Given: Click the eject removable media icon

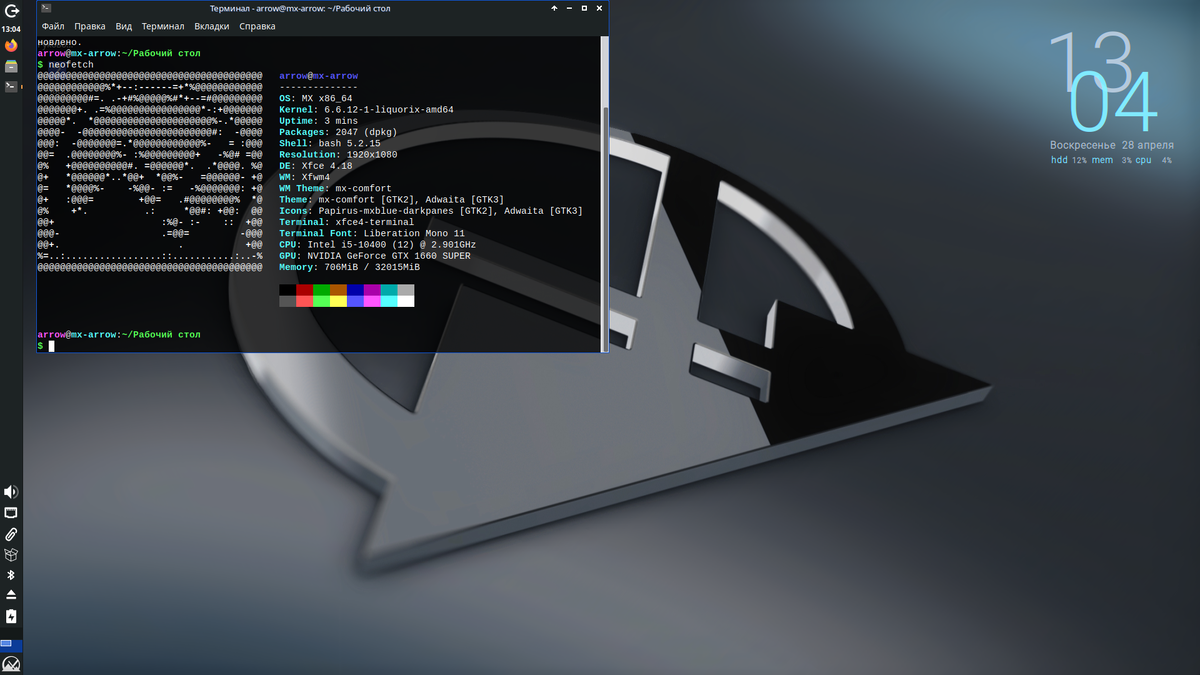Looking at the screenshot, I should (x=11, y=592).
